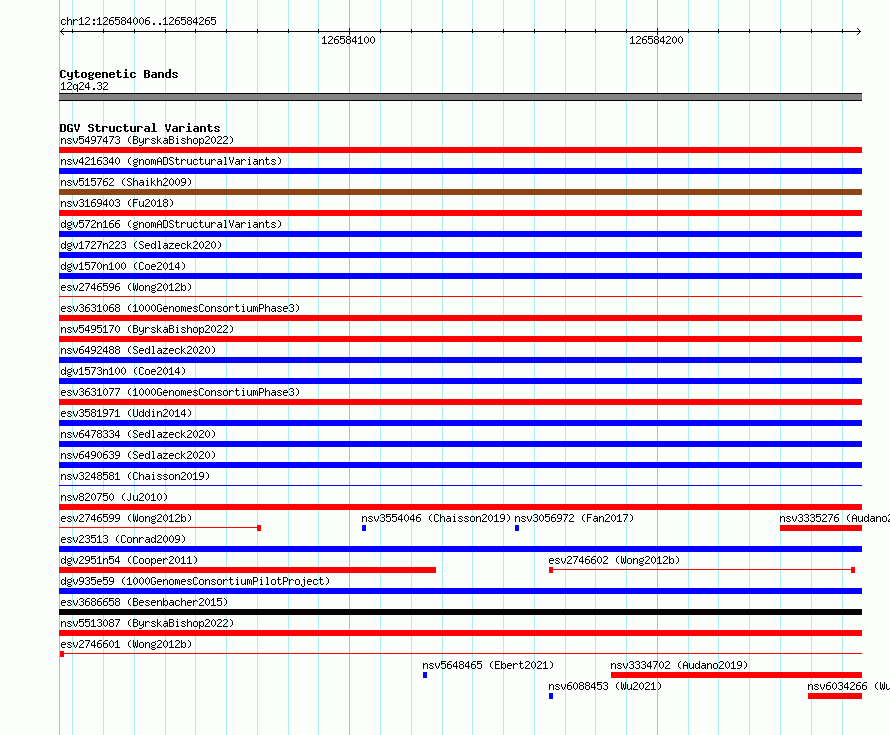Viewport: 890px width, 735px height.
Task: Click the brown nsv515762 variant bar
Action: 460,192
